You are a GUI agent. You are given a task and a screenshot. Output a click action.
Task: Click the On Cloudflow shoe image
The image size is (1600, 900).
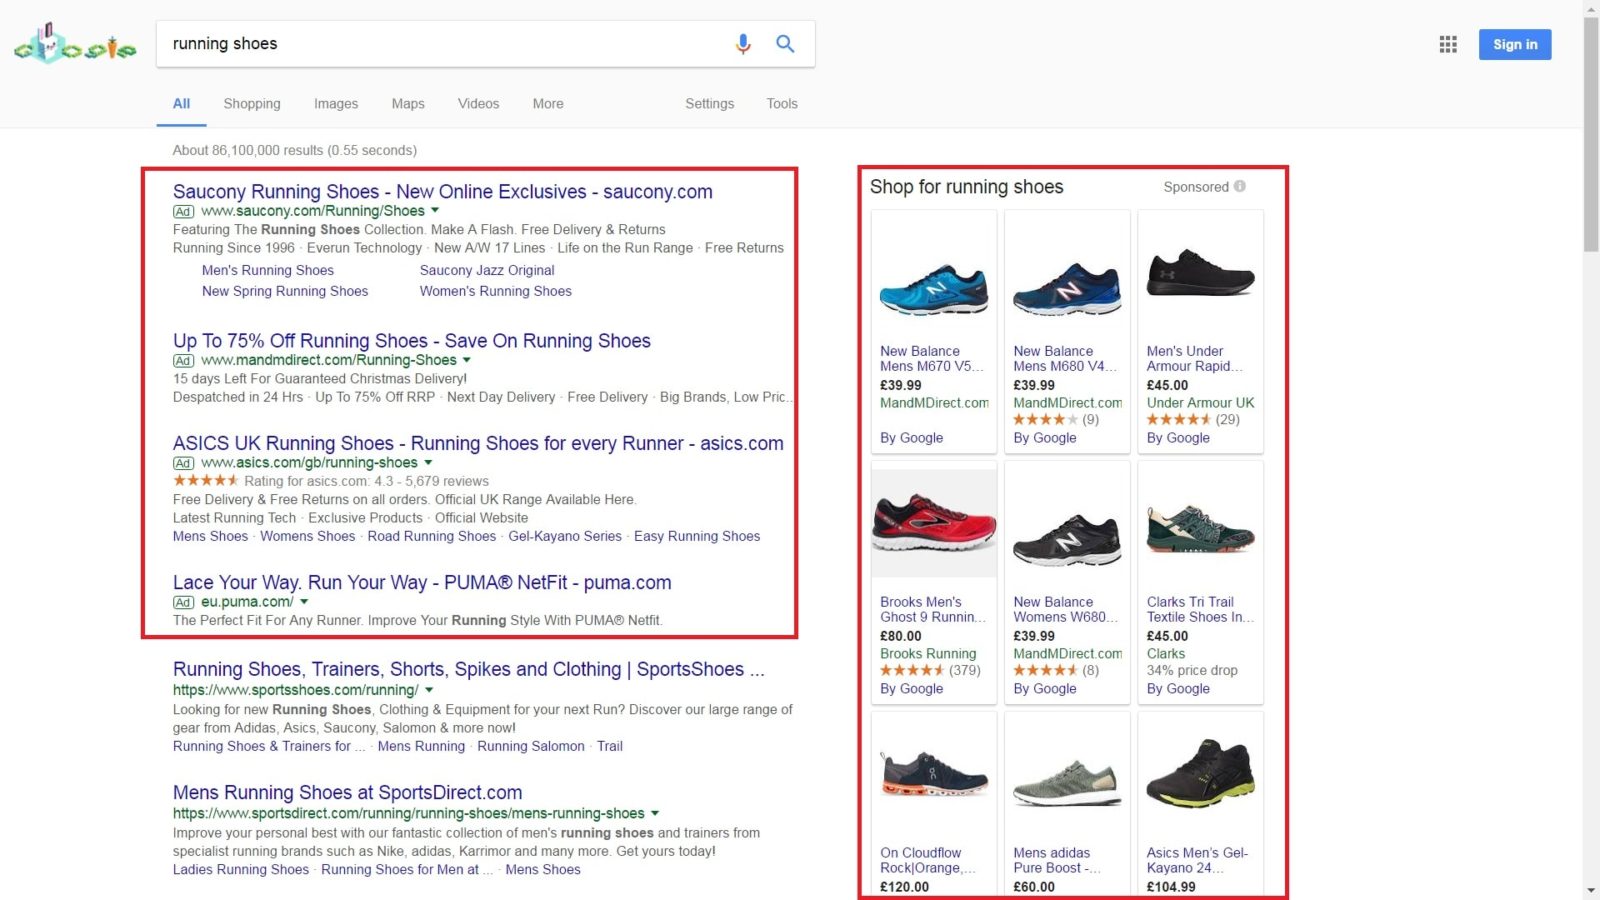pyautogui.click(x=934, y=774)
